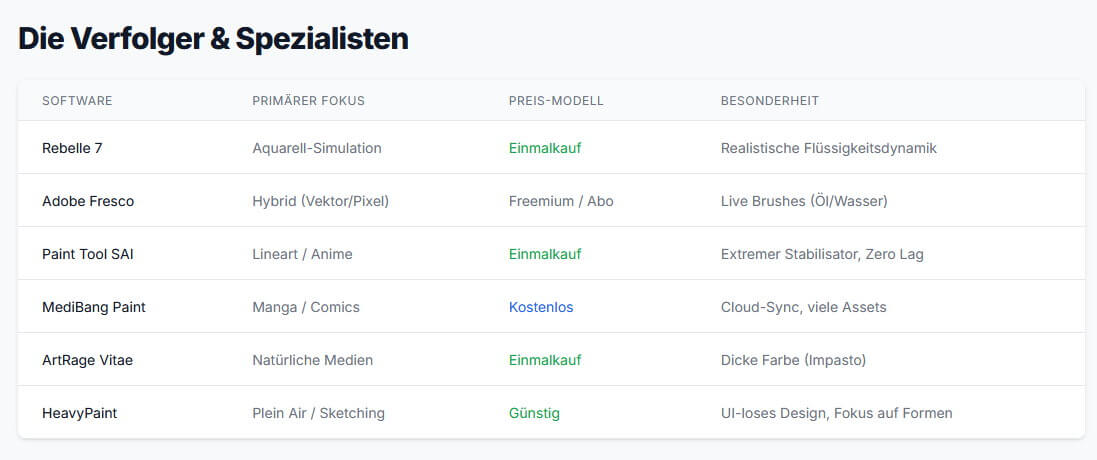Select the Adobe Fresco row name
The height and width of the screenshot is (460, 1097).
88,201
